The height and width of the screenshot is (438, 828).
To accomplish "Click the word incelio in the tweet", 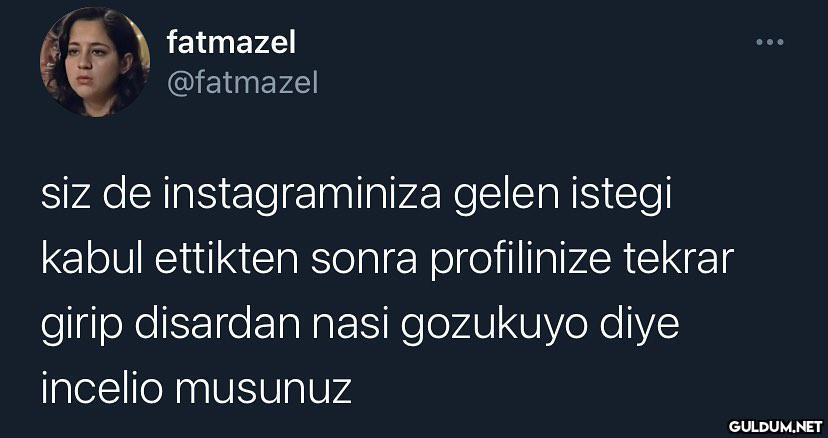I will (102, 389).
